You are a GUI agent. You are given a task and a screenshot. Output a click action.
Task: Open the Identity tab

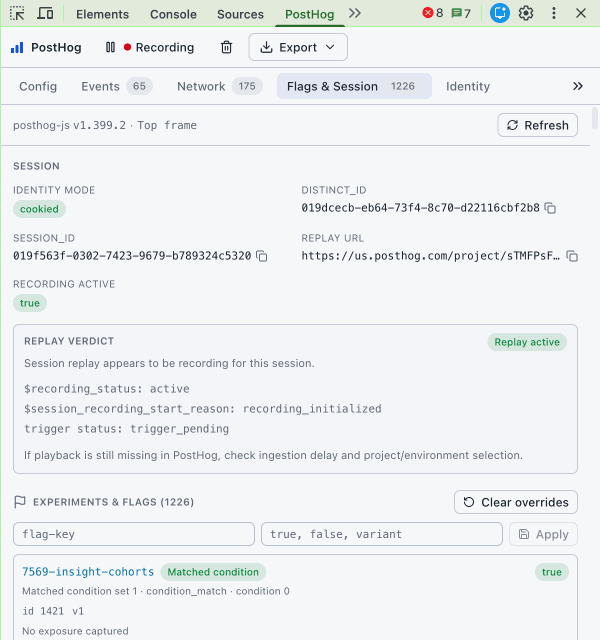tap(468, 86)
